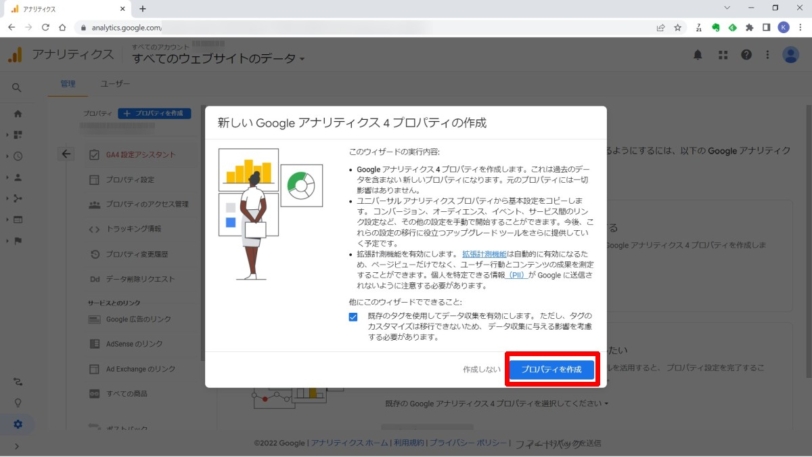
Task: Choose 作成しない to cancel the dialog
Action: click(x=482, y=369)
